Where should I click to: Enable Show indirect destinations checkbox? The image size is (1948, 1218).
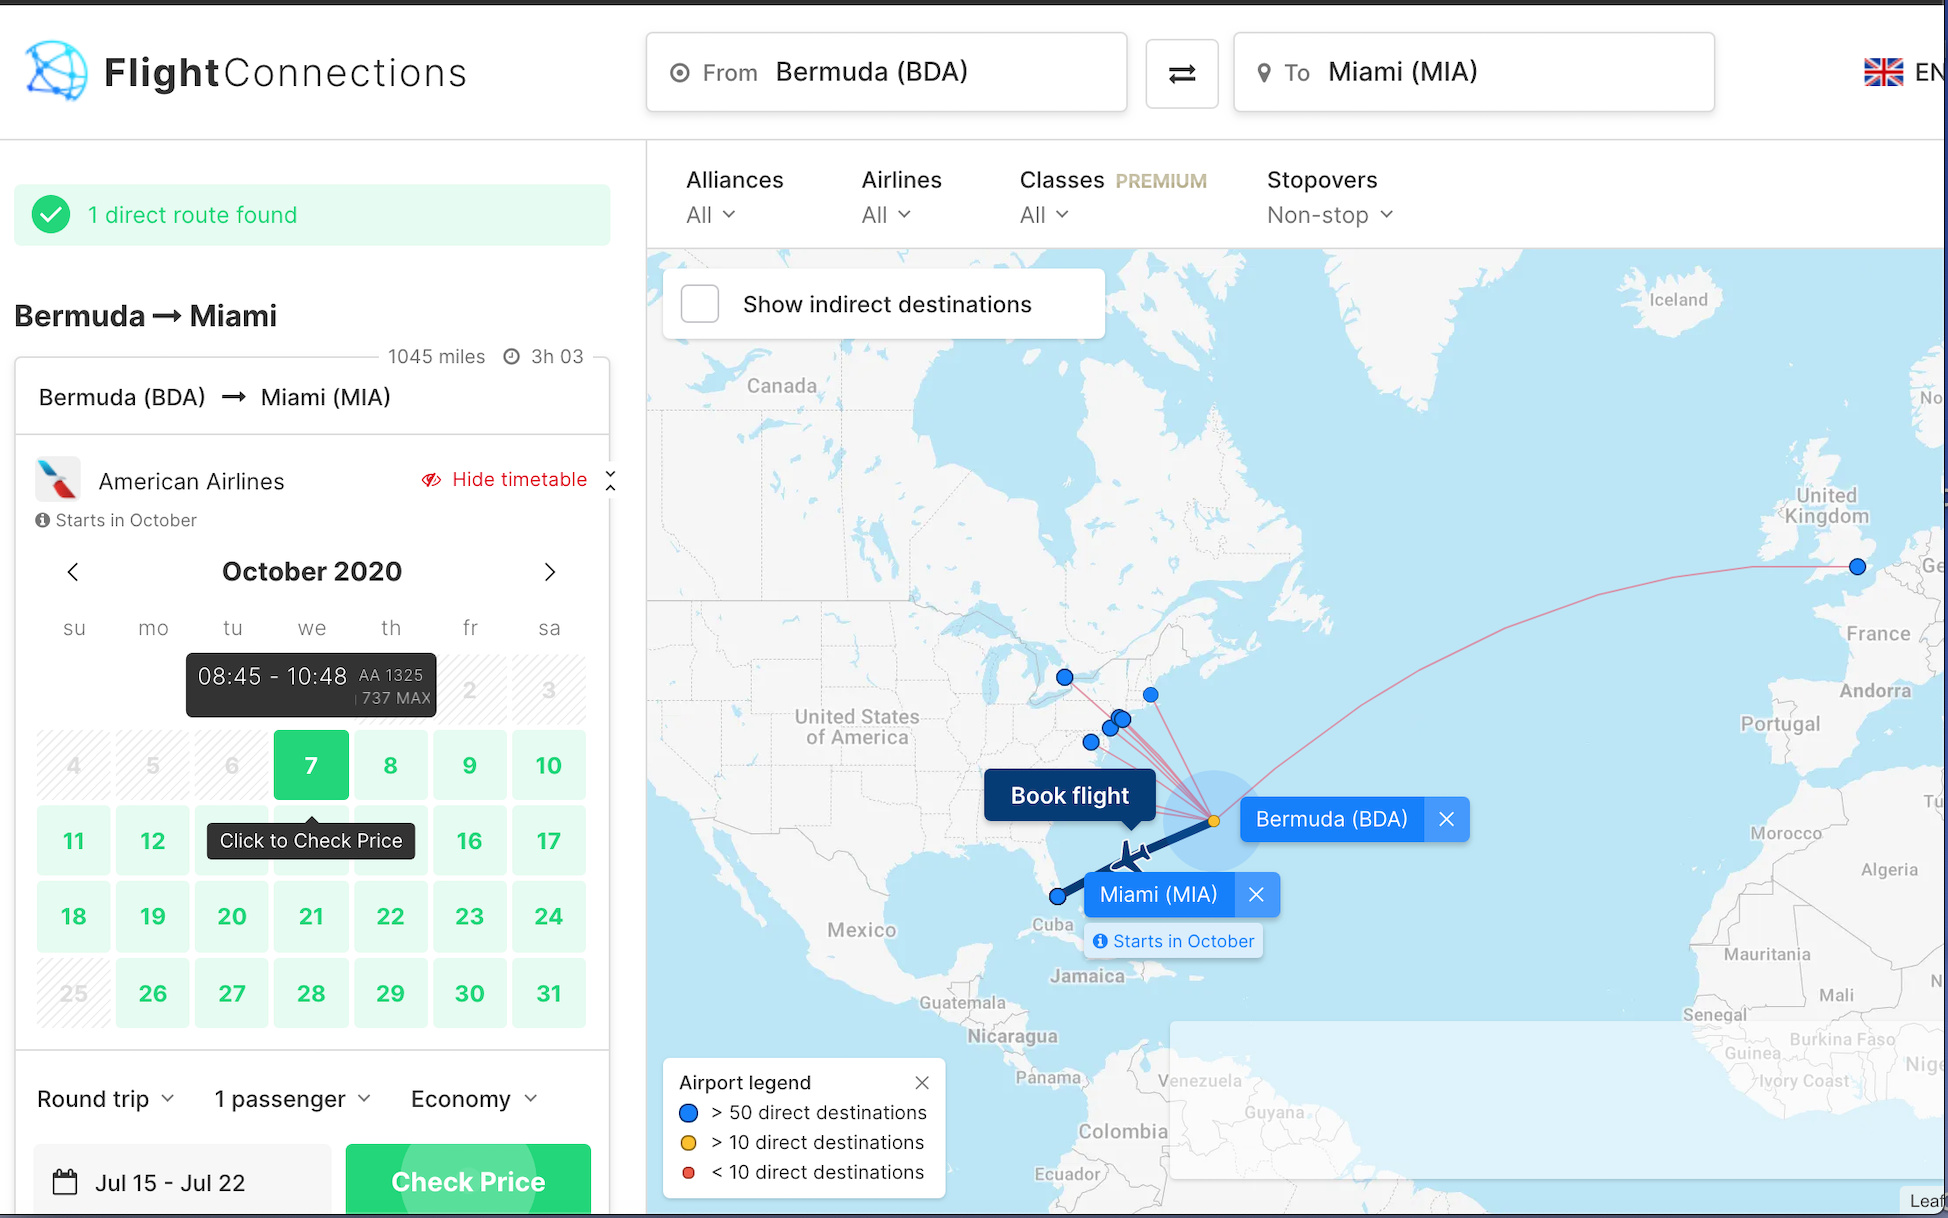click(700, 304)
